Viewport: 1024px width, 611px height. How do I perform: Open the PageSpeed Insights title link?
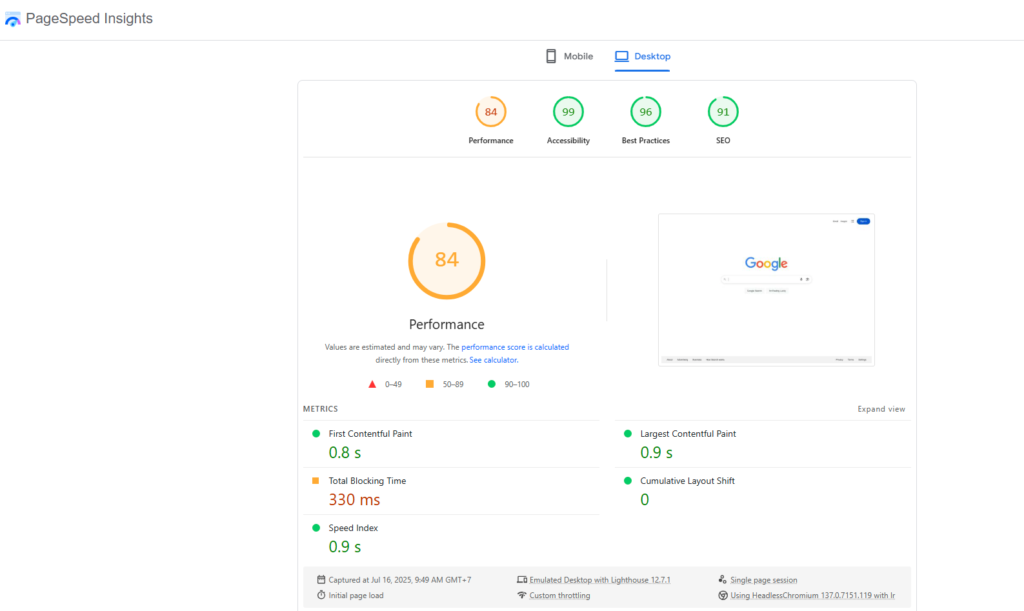(x=89, y=18)
